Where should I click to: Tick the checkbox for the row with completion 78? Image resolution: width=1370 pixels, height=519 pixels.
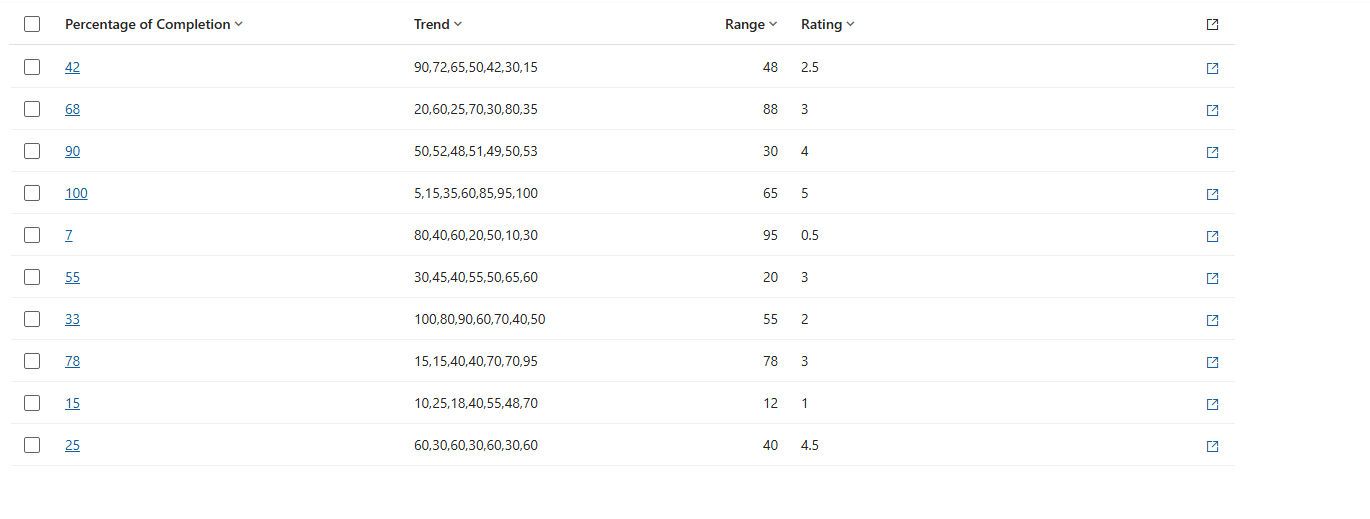point(32,361)
